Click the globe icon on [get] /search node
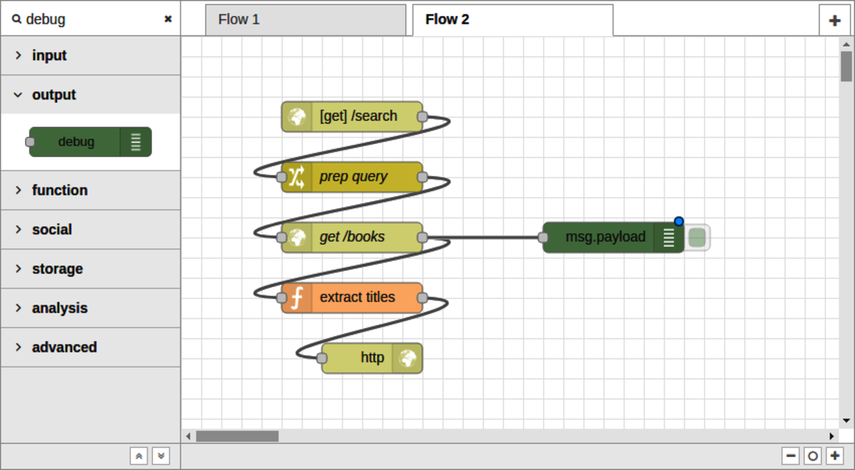Viewport: 855px width, 470px height. (x=296, y=117)
